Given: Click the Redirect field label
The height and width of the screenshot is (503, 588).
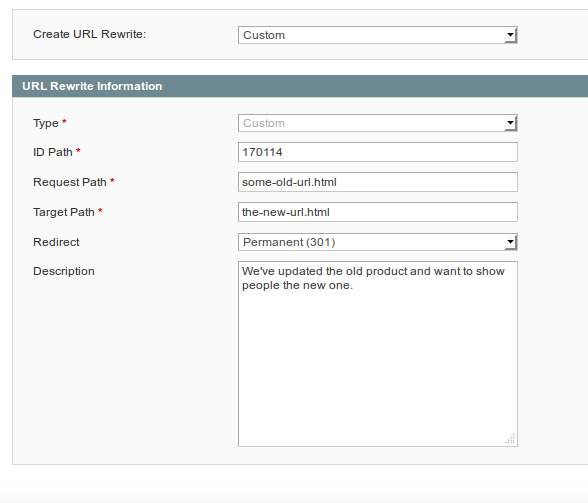Looking at the screenshot, I should pos(56,242).
